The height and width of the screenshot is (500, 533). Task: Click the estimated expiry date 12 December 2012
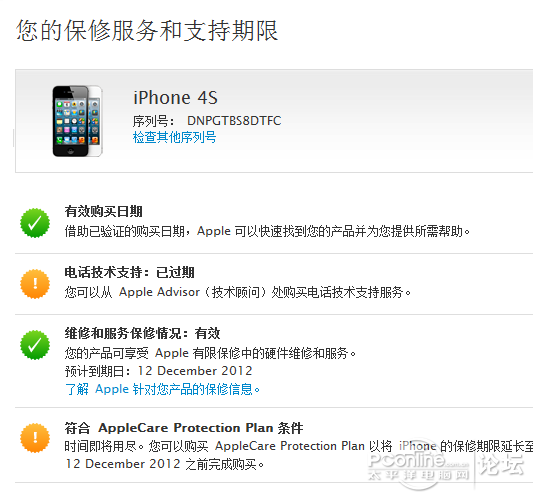point(195,370)
